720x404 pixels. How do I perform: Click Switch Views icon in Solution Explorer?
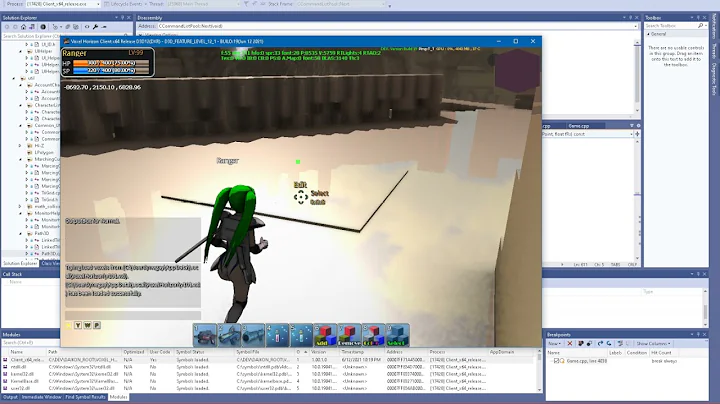tap(32, 27)
